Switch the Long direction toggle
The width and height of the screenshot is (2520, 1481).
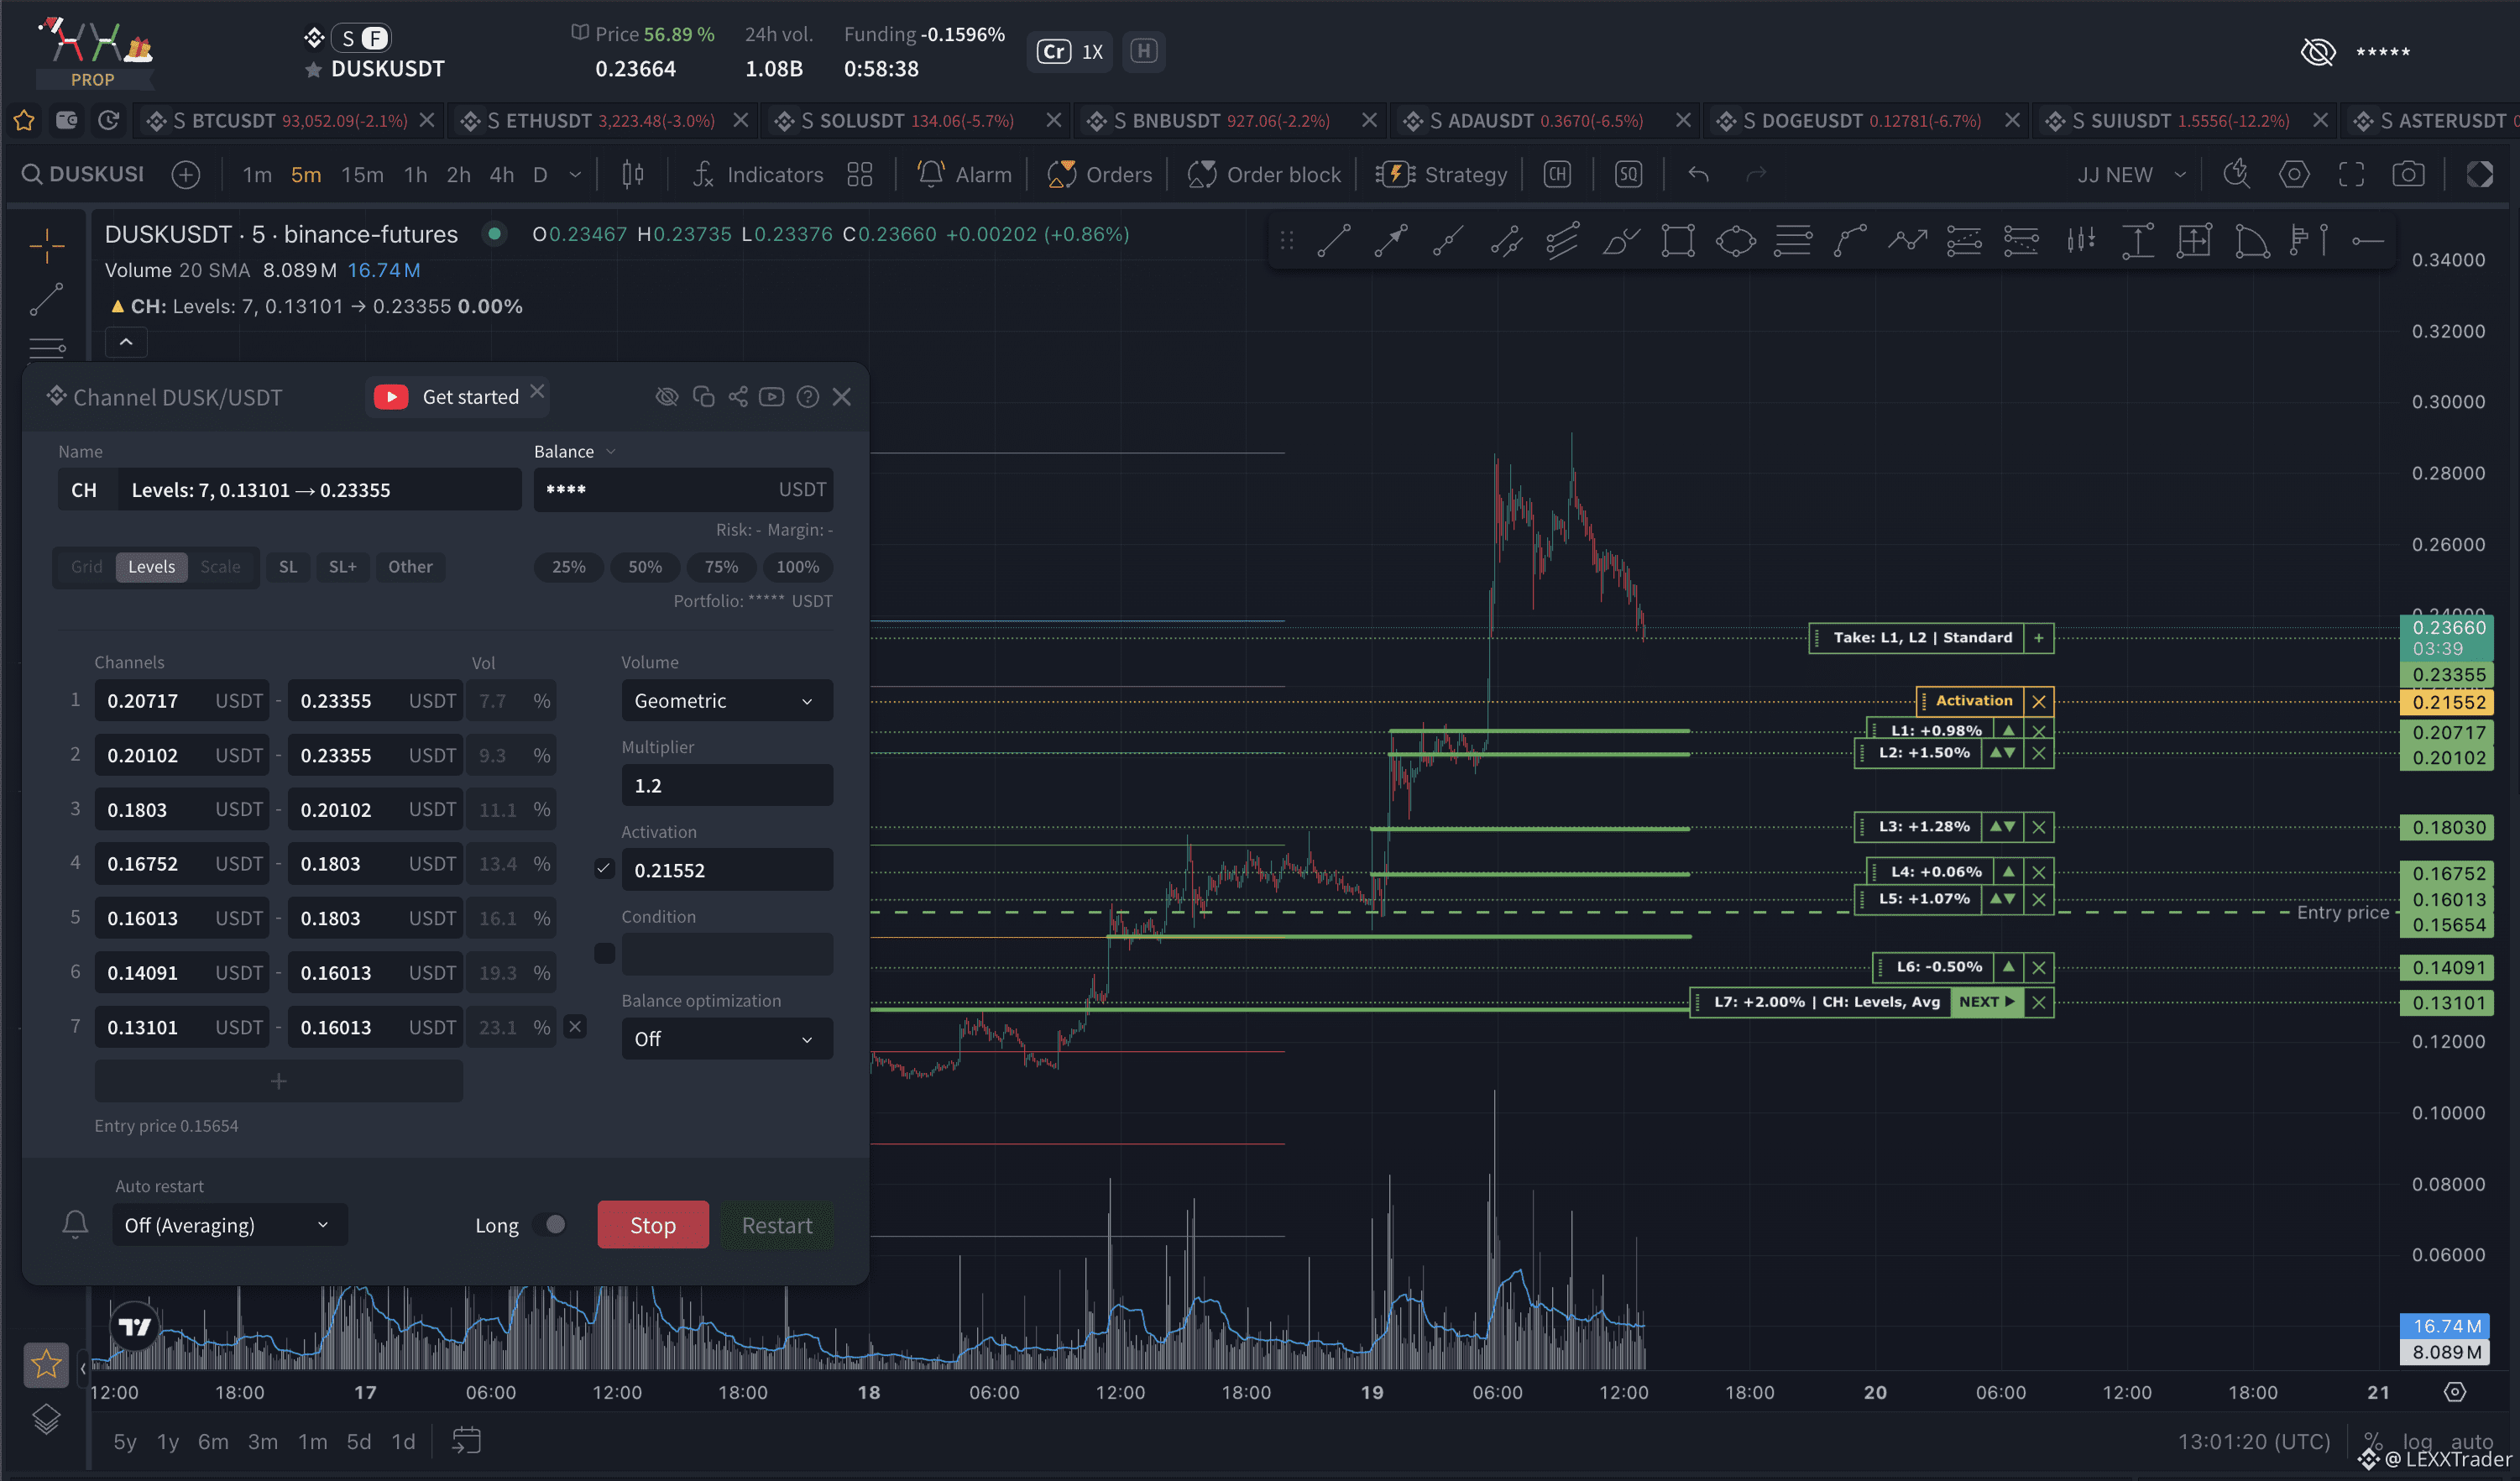pos(550,1224)
